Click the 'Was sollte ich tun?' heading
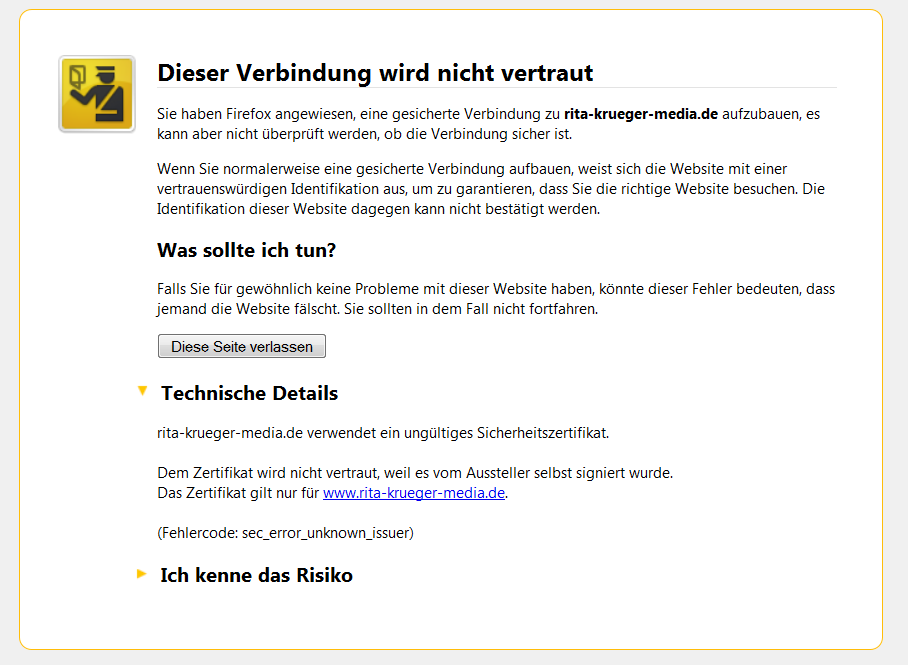Image resolution: width=908 pixels, height=665 pixels. [247, 250]
